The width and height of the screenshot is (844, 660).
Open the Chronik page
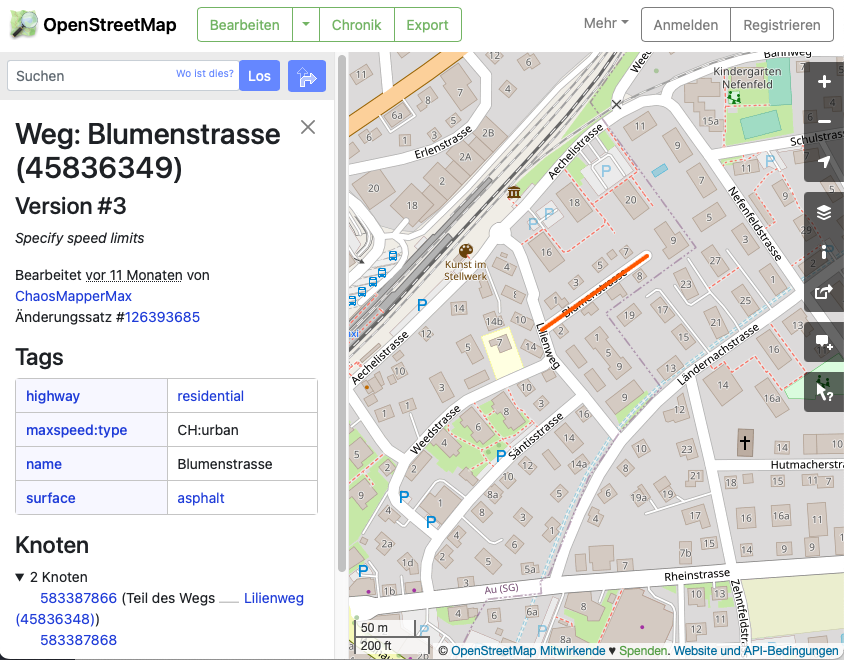[x=356, y=25]
